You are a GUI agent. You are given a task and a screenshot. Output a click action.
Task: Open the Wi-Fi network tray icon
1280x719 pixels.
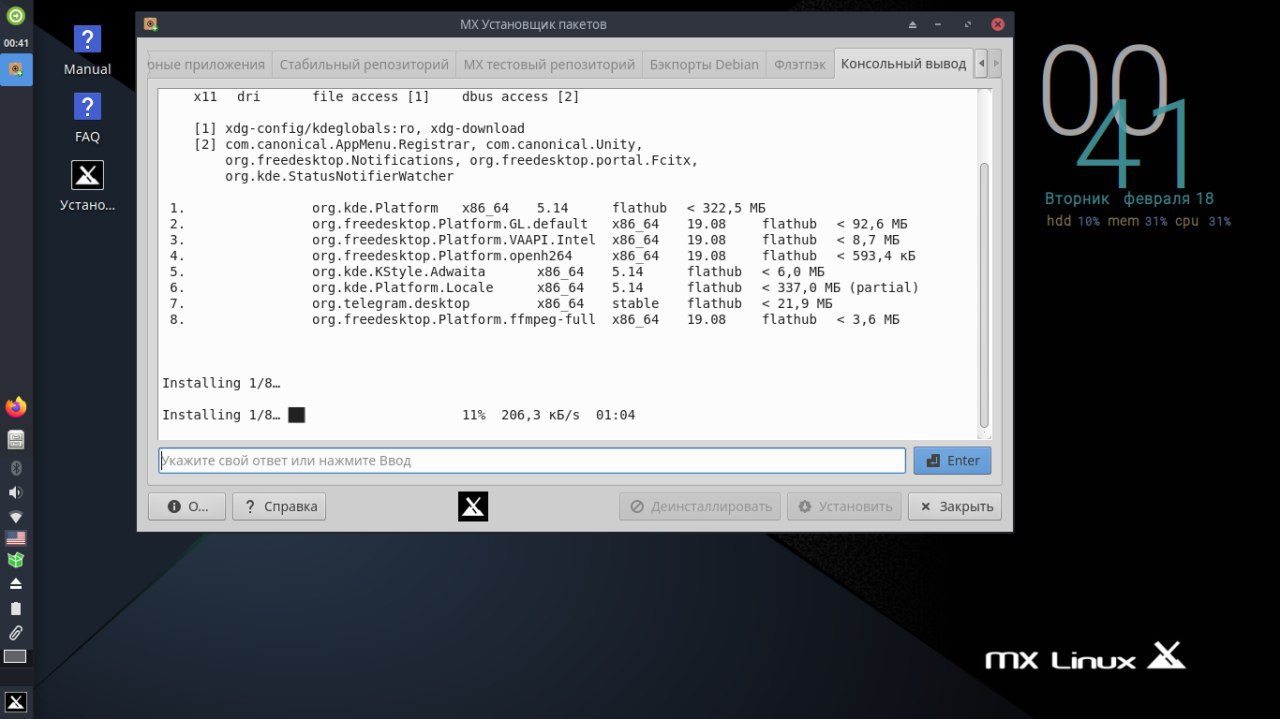[x=16, y=517]
